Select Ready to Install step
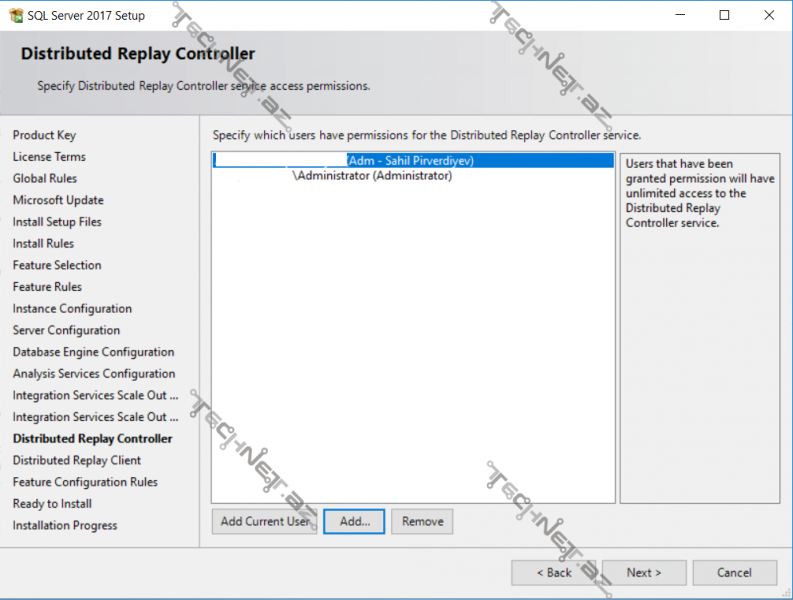 [x=52, y=504]
